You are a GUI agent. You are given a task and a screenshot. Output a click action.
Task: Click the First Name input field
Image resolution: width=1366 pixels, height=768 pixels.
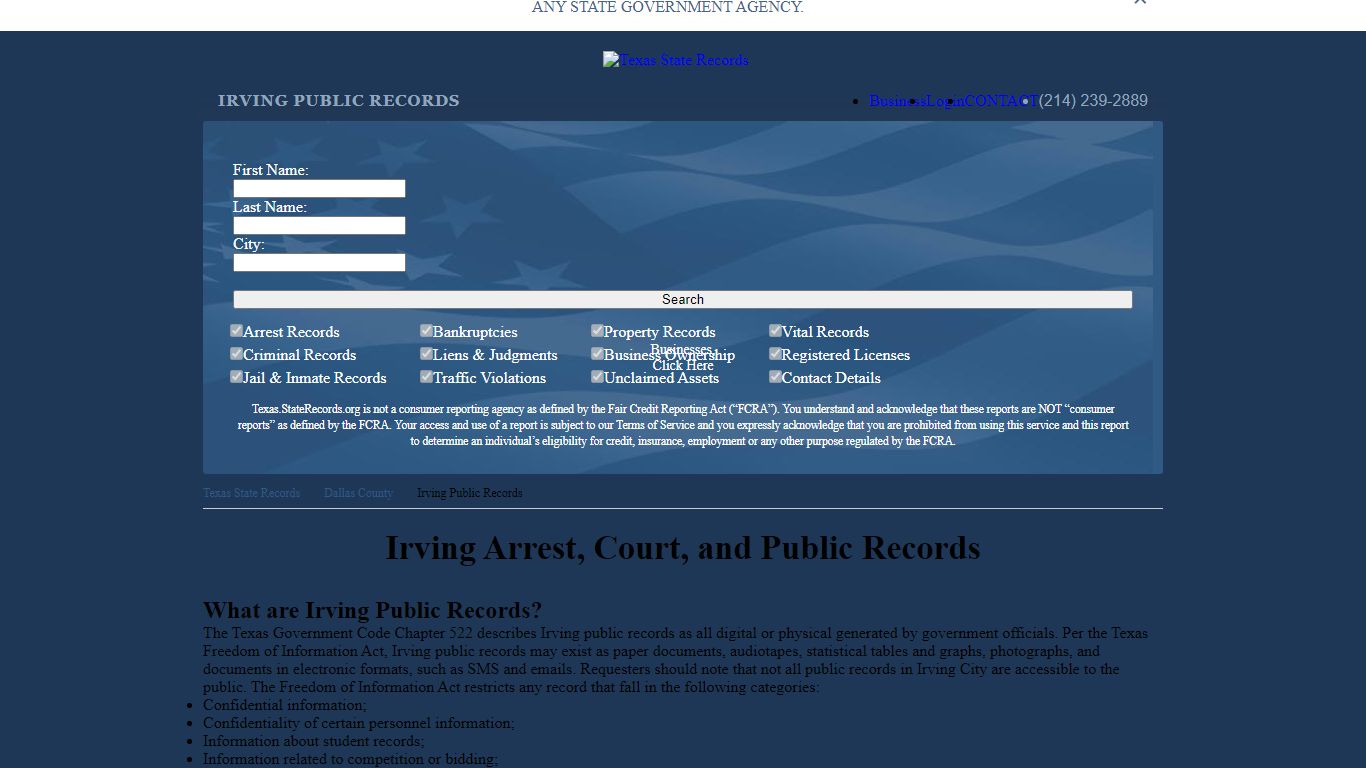tap(319, 189)
